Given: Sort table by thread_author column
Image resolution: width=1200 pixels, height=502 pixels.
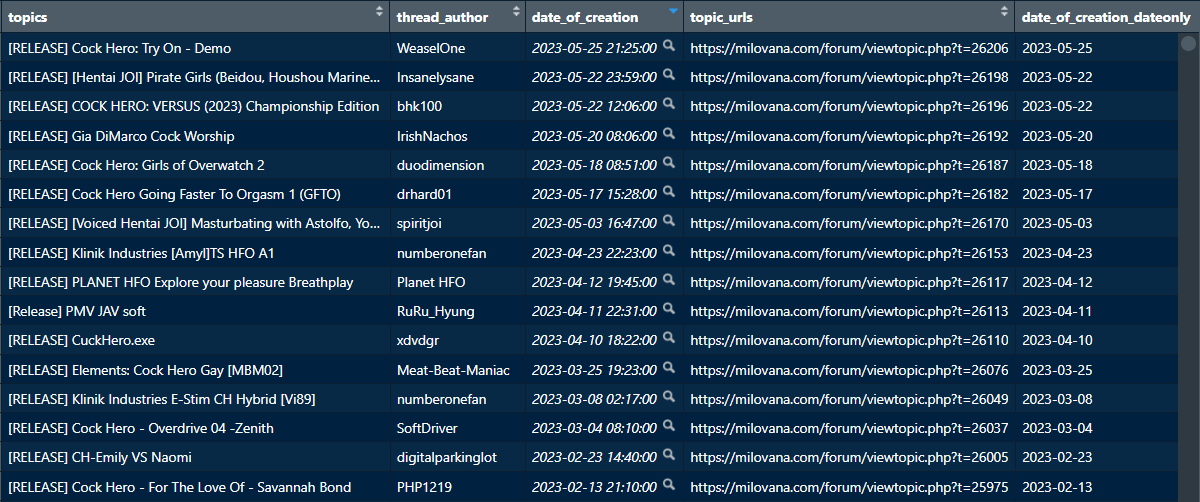Looking at the screenshot, I should 457,16.
